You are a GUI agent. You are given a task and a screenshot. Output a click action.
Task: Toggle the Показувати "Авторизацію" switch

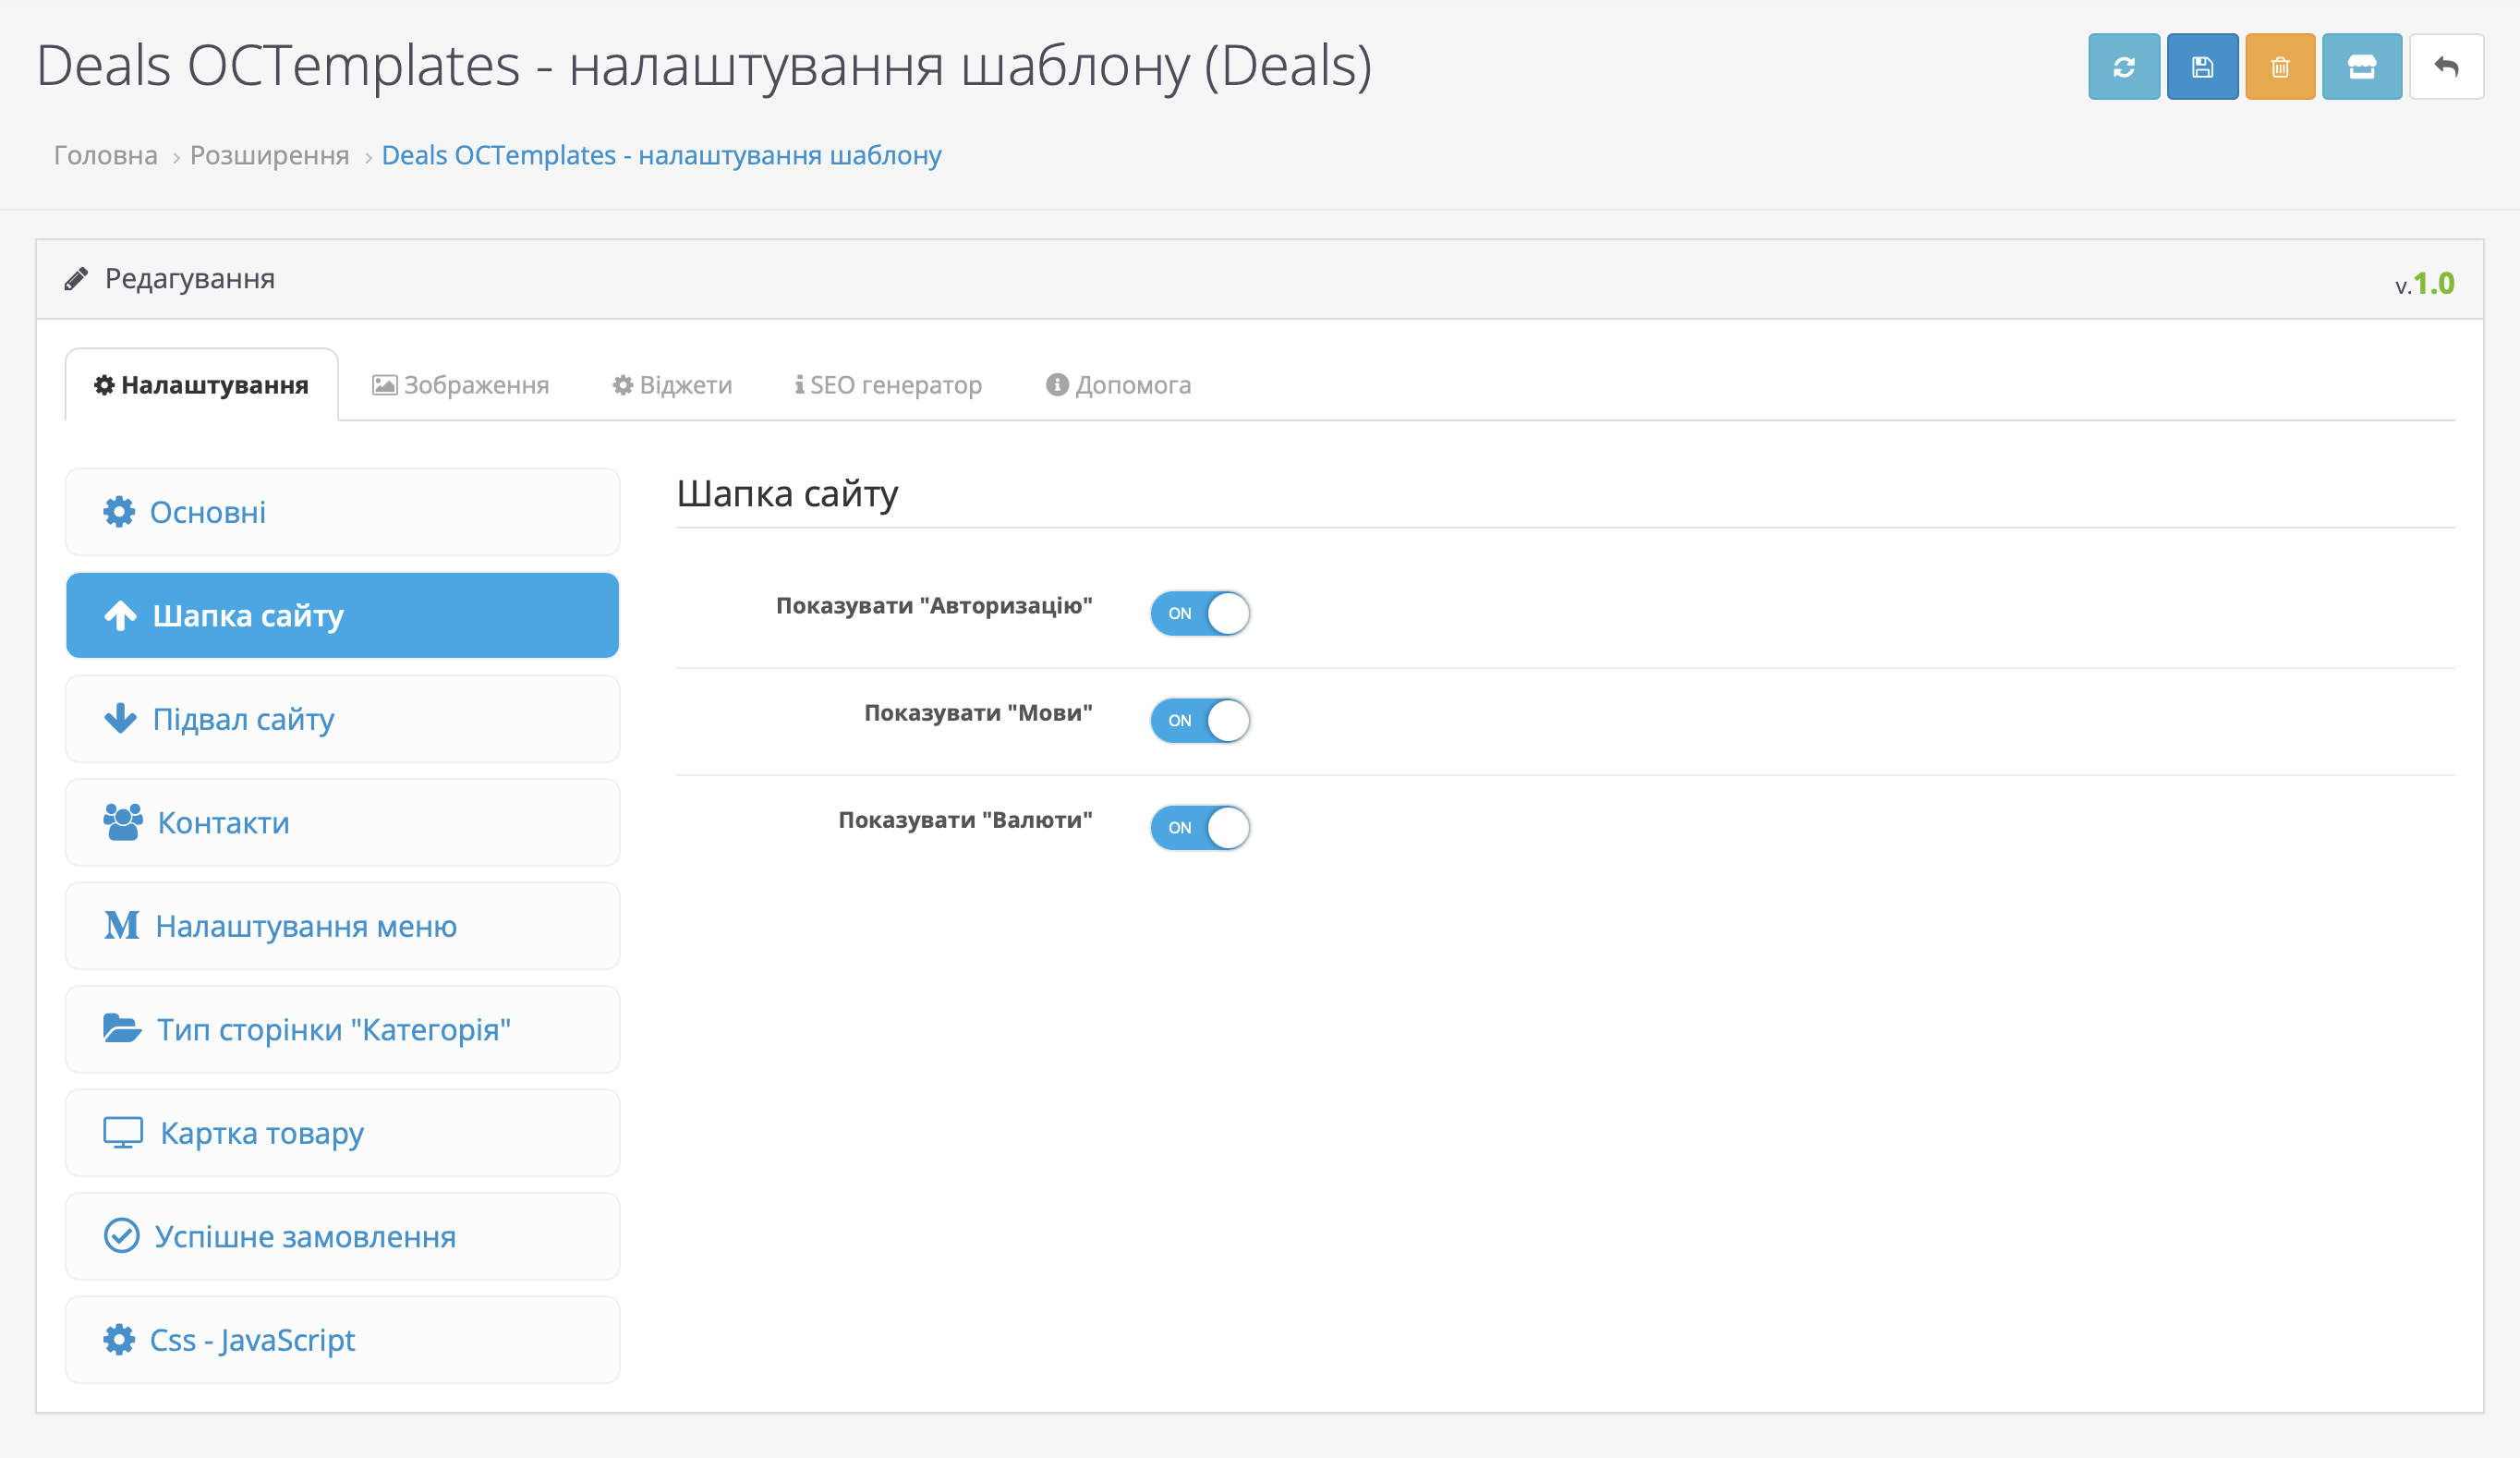1200,613
